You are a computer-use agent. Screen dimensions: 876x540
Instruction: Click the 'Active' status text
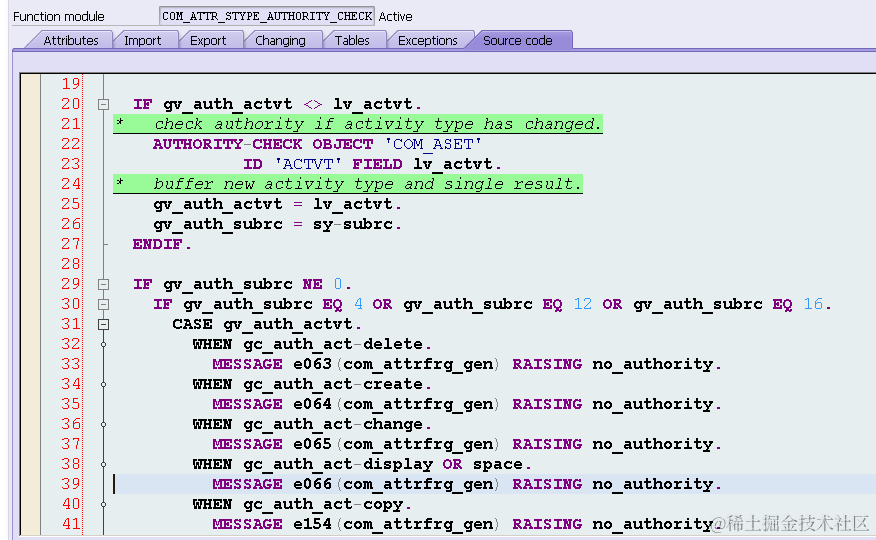396,17
